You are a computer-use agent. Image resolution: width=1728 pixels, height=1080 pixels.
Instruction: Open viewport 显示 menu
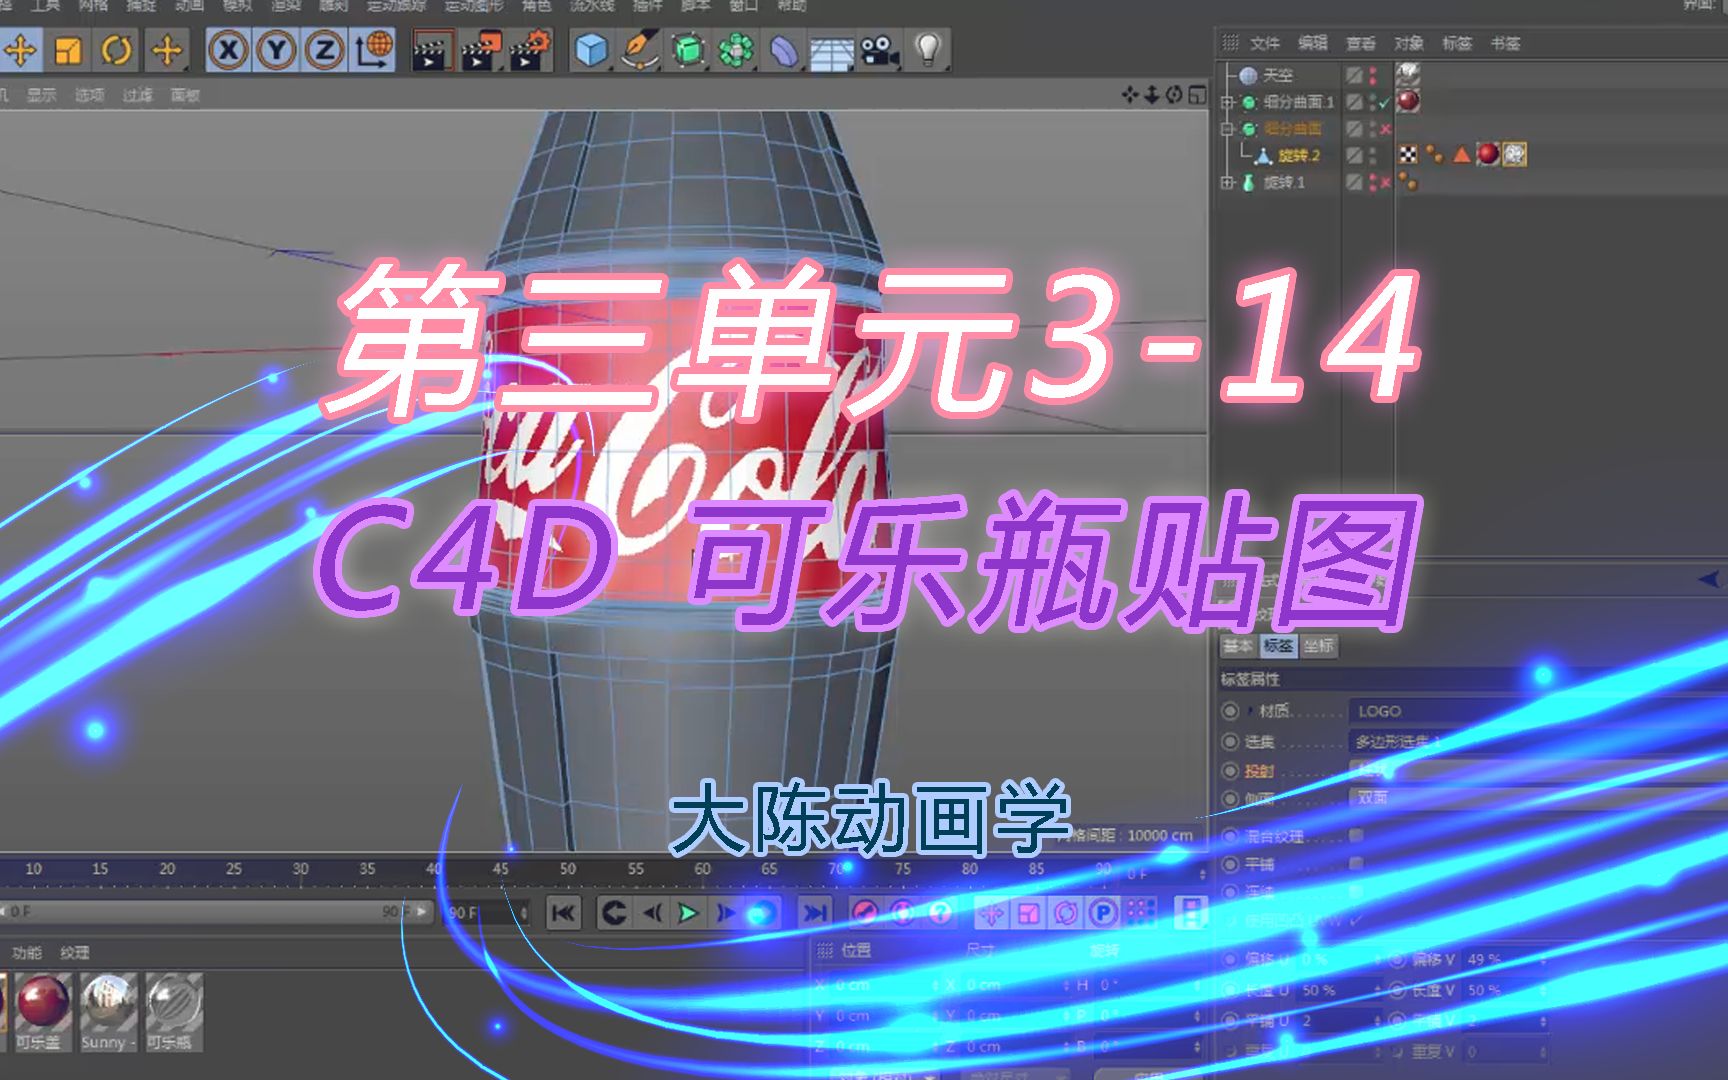(42, 95)
